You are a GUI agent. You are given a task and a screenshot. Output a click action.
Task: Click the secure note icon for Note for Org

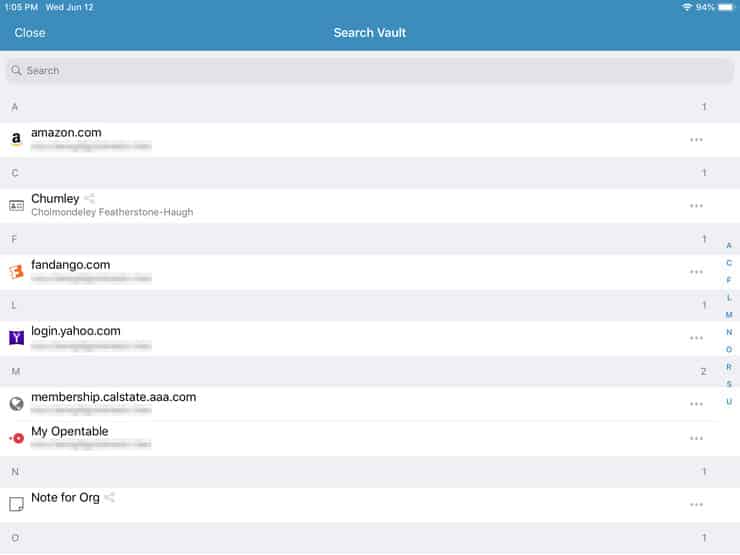[x=17, y=505]
